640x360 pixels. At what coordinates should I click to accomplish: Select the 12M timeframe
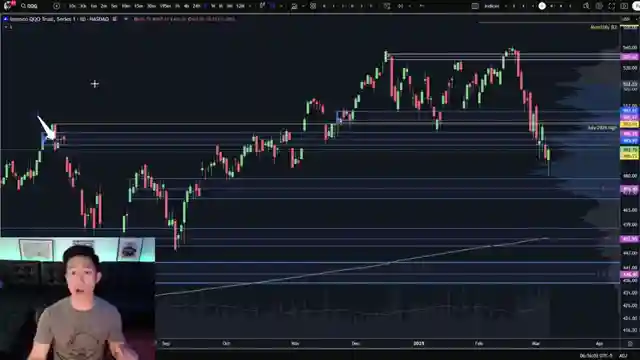[x=240, y=6]
